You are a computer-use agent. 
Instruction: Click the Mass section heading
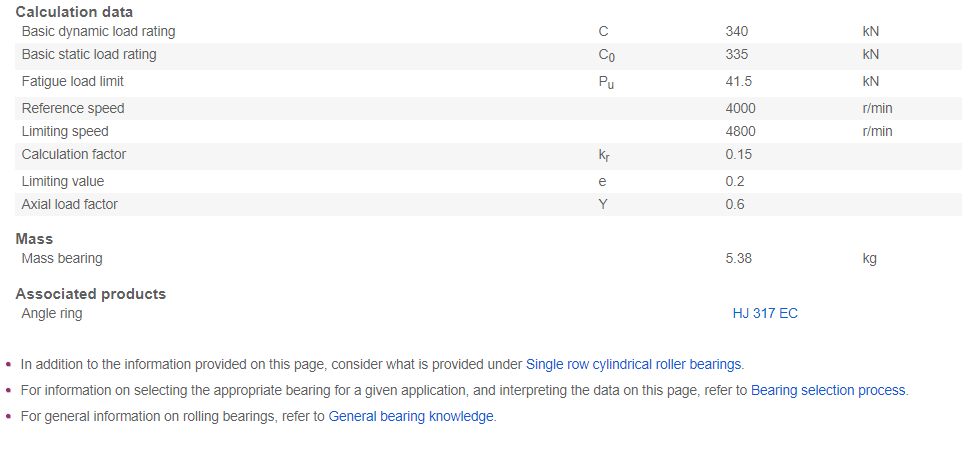[x=34, y=239]
